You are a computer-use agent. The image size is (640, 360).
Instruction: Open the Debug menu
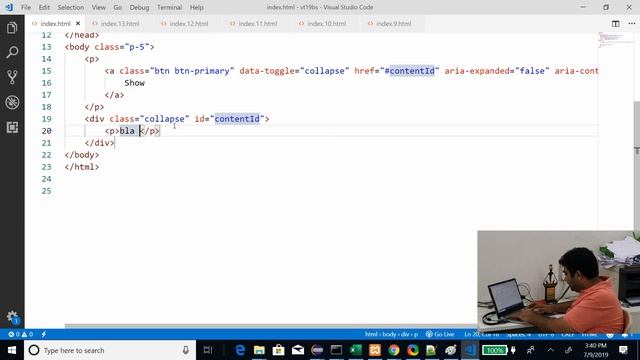(139, 7)
